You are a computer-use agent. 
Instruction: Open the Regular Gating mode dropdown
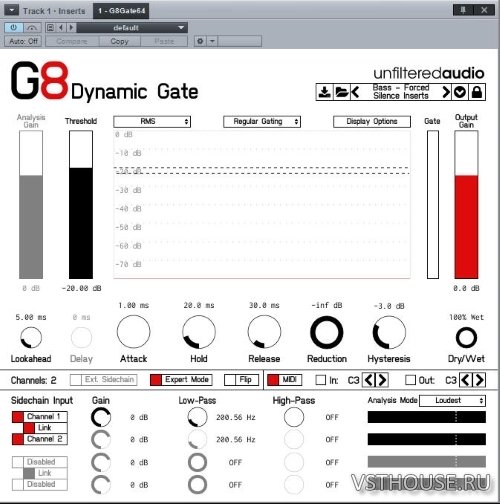coord(262,122)
